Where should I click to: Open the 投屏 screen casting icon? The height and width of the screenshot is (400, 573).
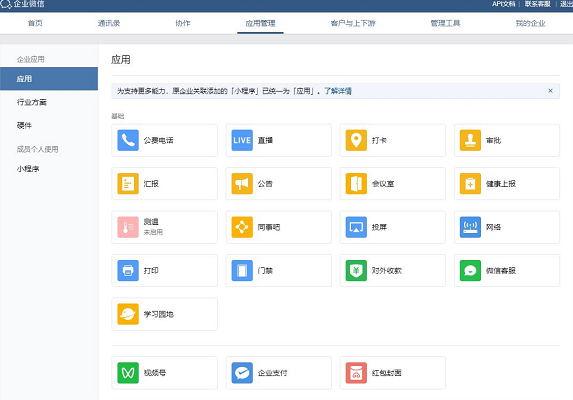tap(356, 227)
